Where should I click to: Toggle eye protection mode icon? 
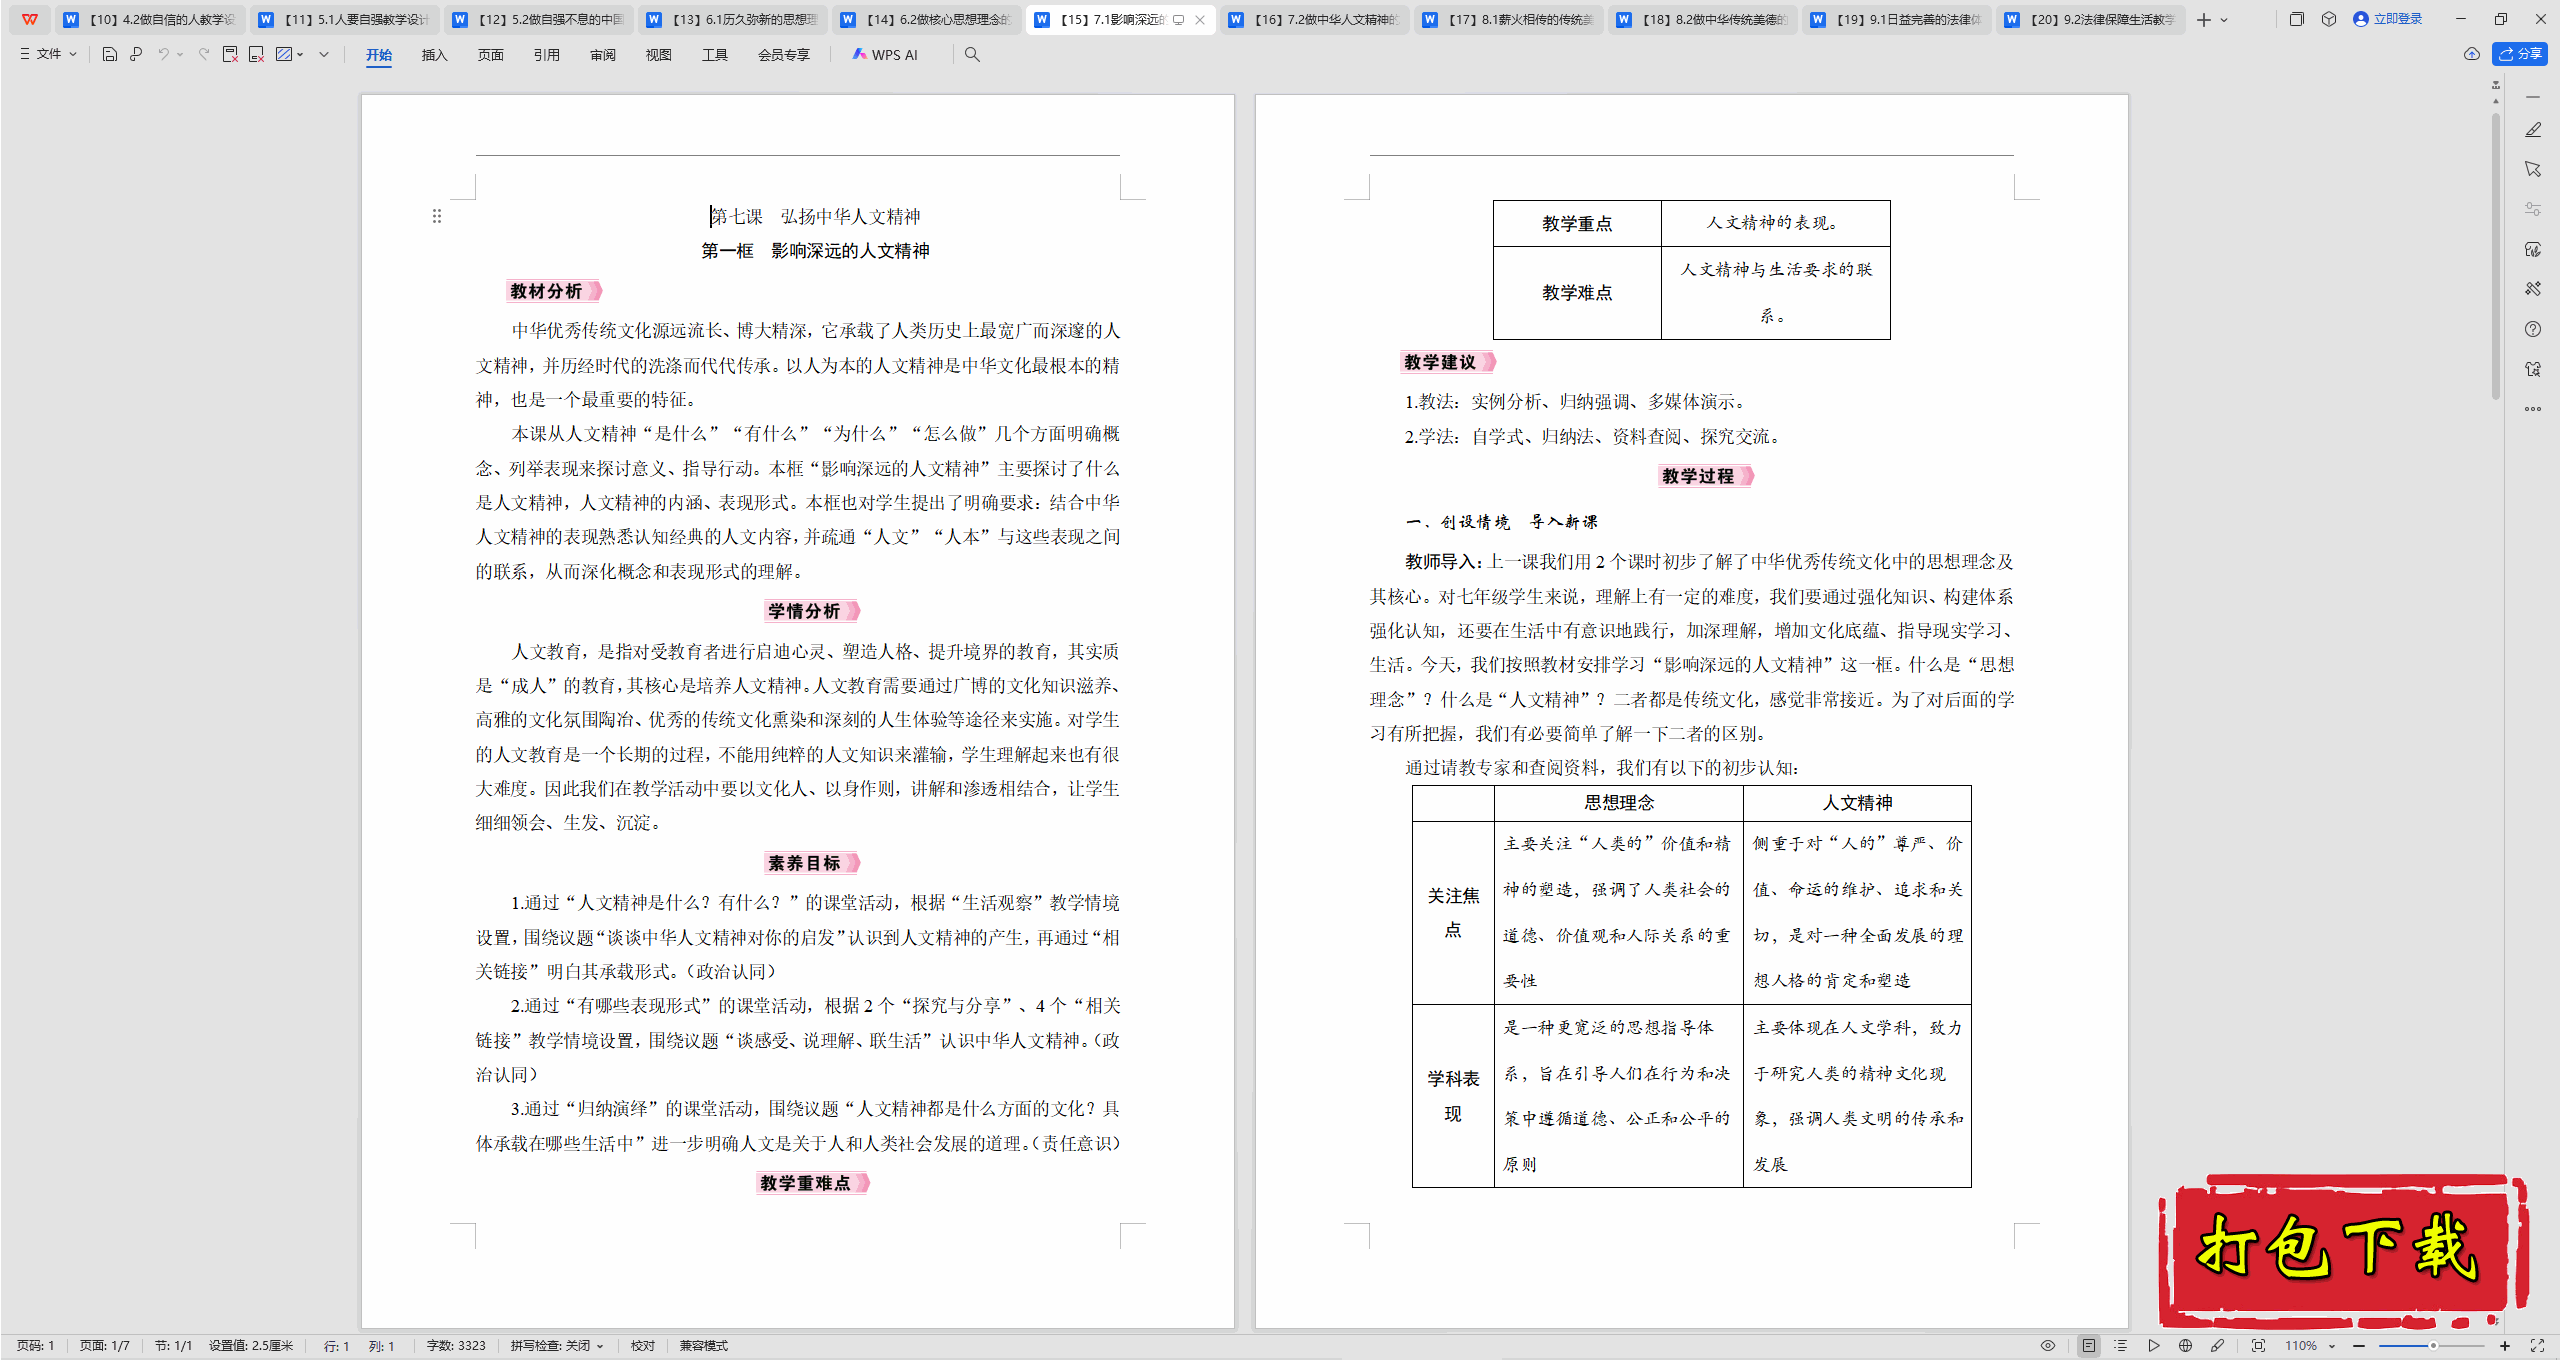pyautogui.click(x=2048, y=1346)
